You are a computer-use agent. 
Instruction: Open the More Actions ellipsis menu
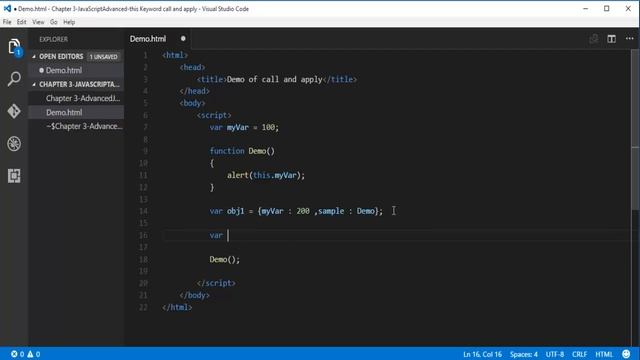click(629, 39)
